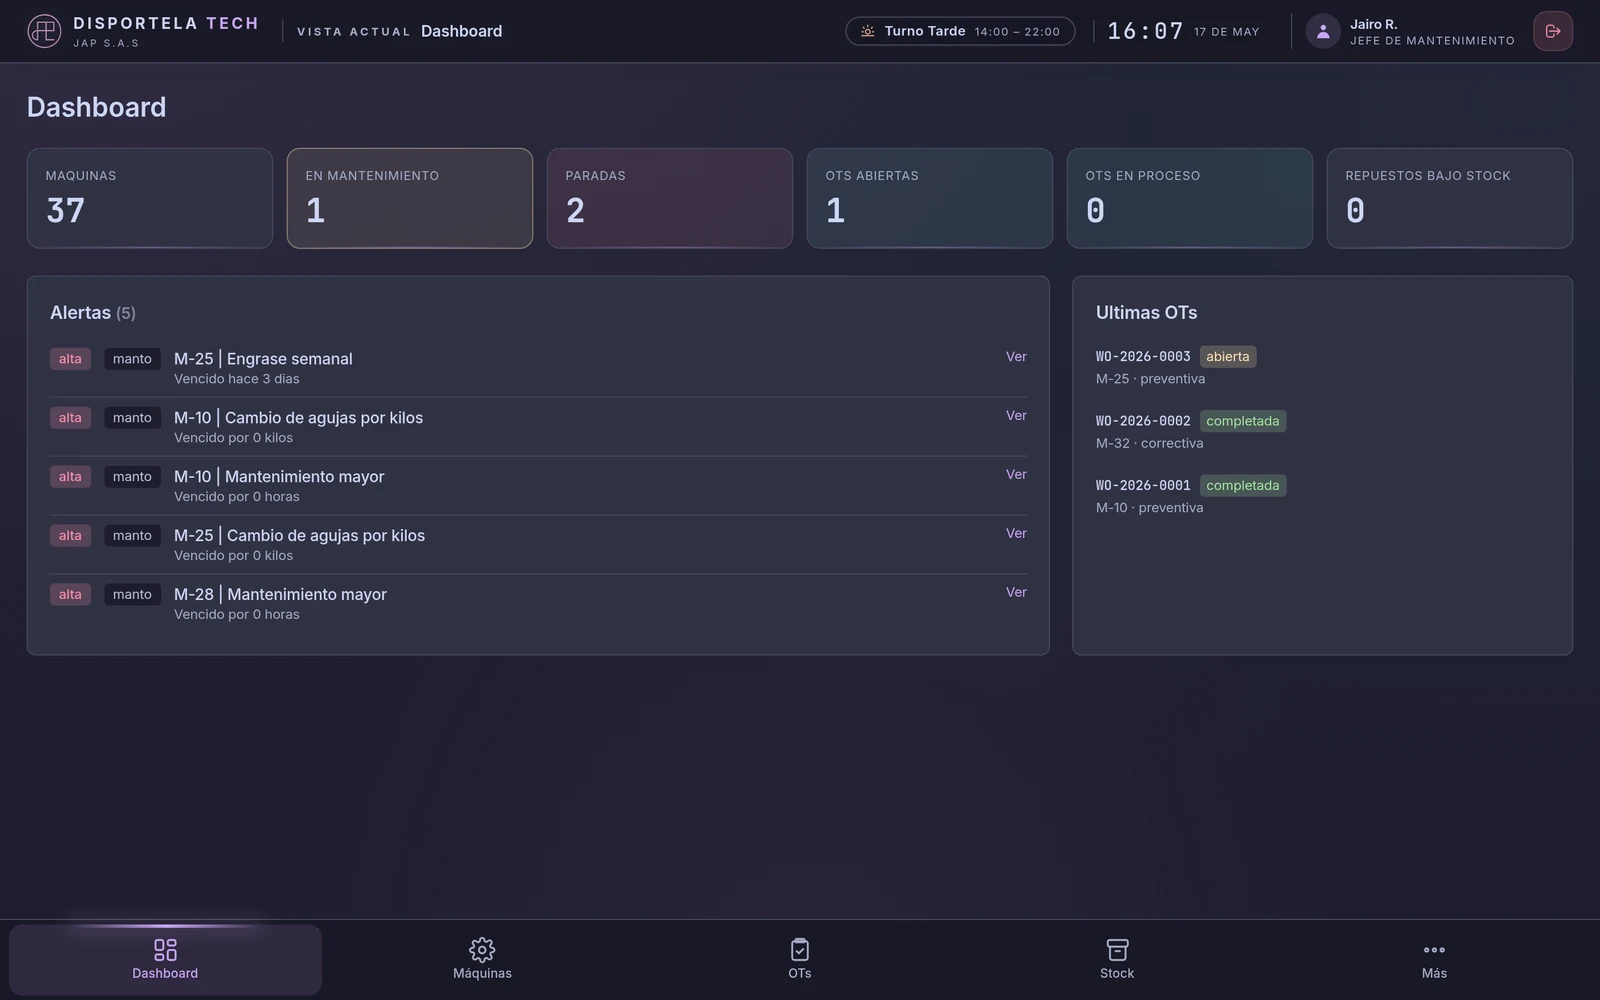Select the Paradas card
The image size is (1600, 1000).
point(670,198)
